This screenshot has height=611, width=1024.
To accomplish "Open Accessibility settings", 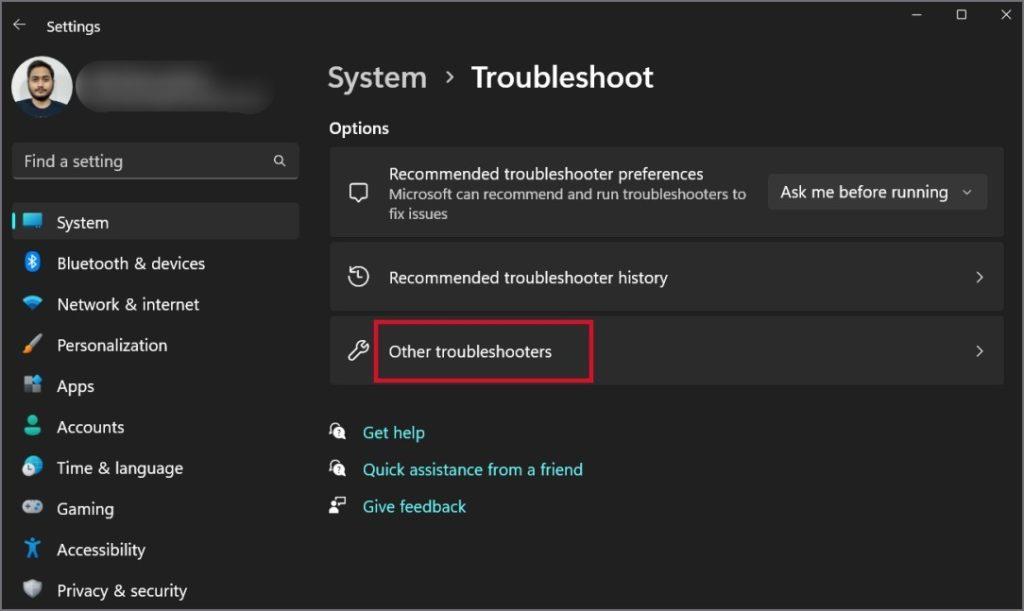I will [x=155, y=550].
